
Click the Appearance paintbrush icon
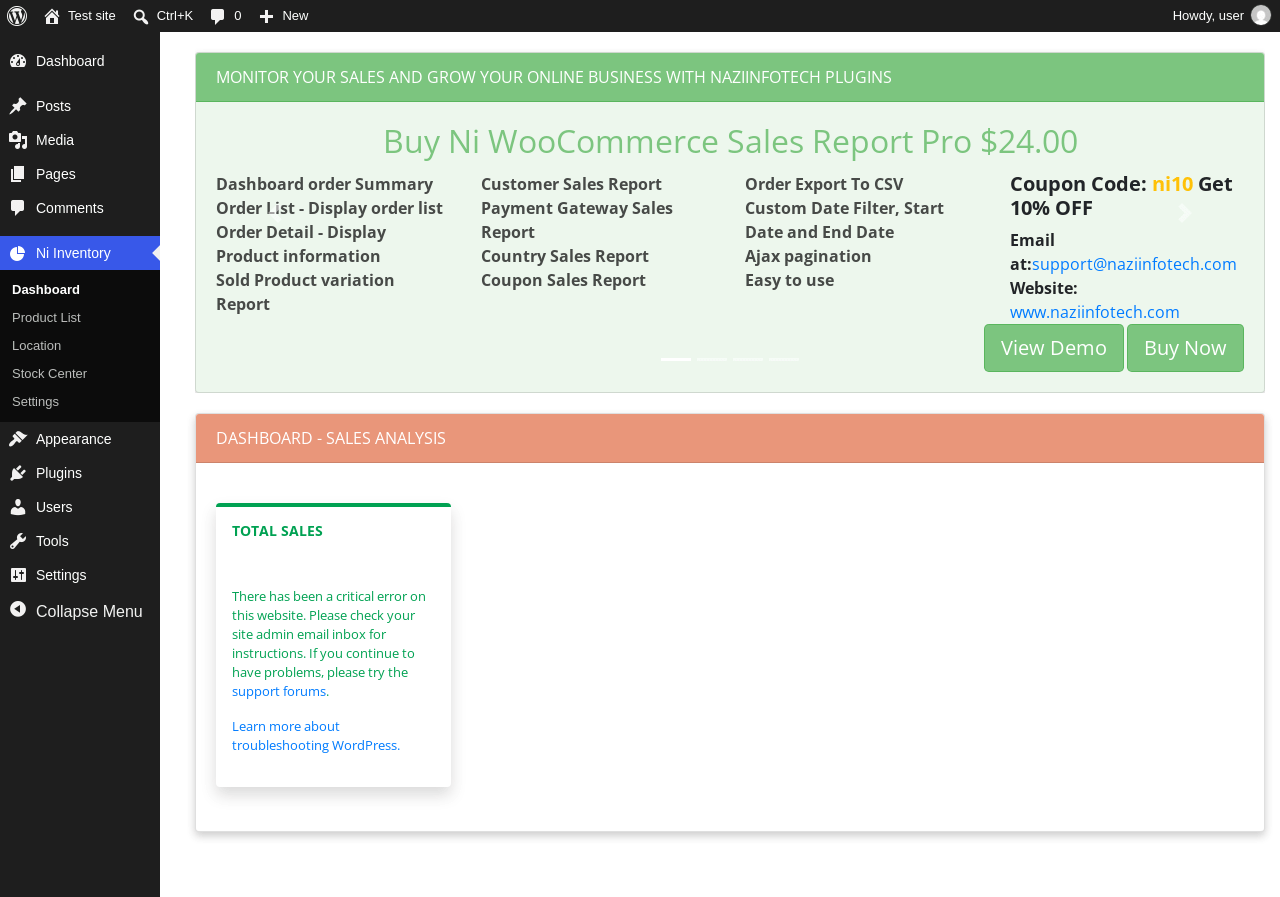18,439
